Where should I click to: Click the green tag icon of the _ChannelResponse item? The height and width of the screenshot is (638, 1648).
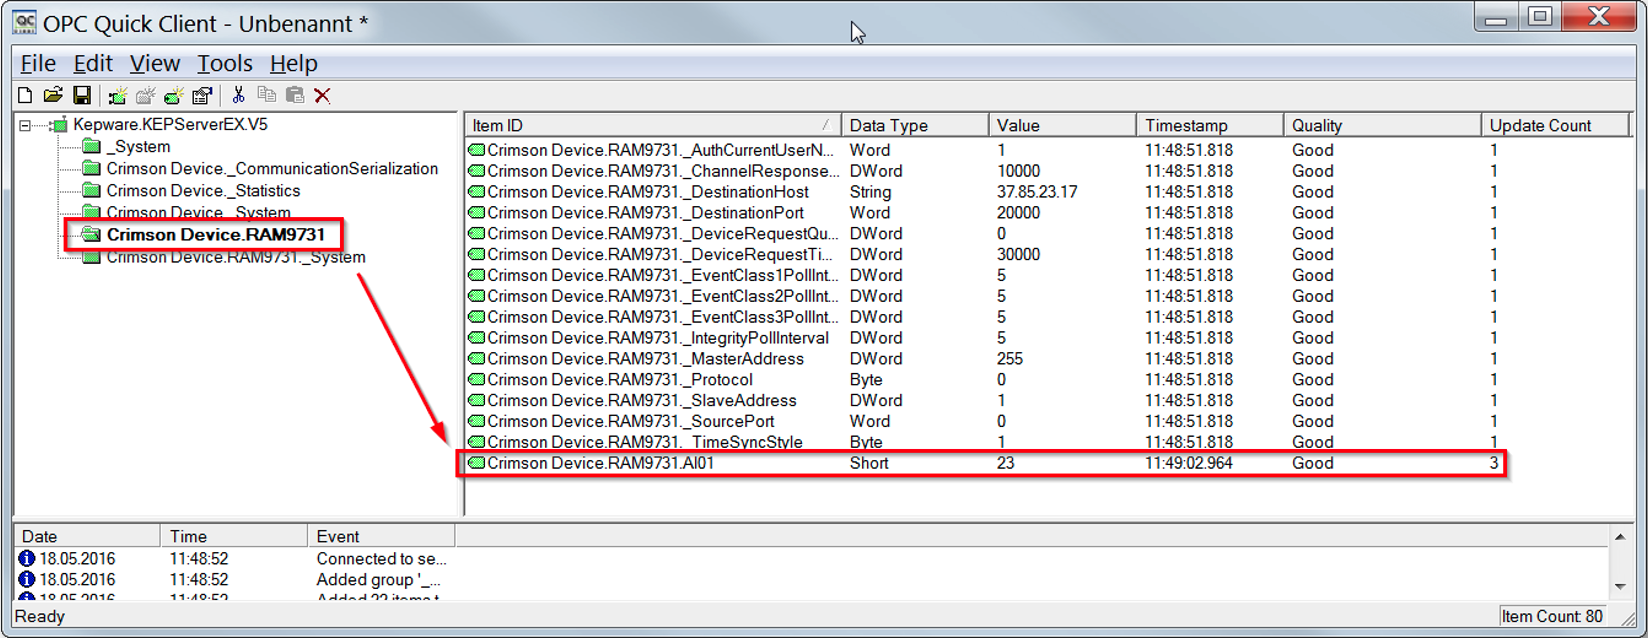pos(477,171)
